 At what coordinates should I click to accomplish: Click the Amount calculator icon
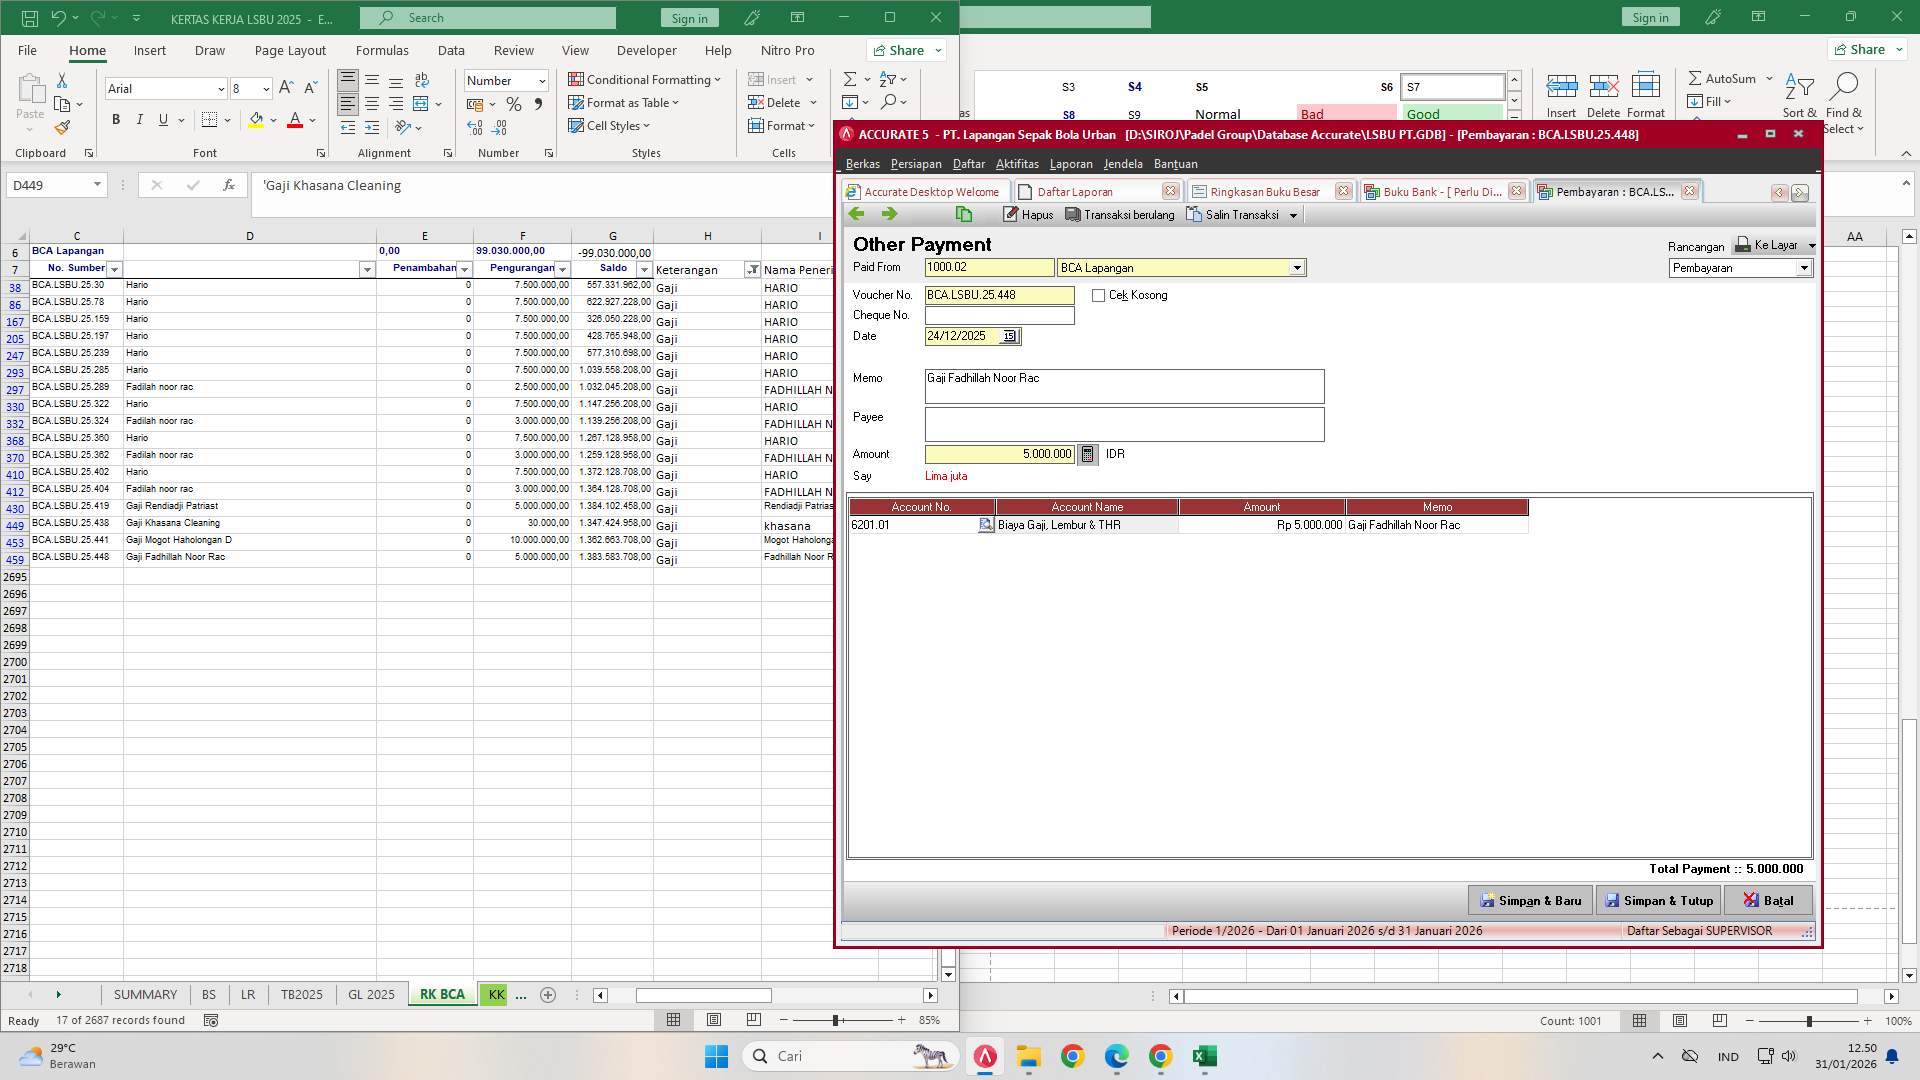(x=1088, y=455)
